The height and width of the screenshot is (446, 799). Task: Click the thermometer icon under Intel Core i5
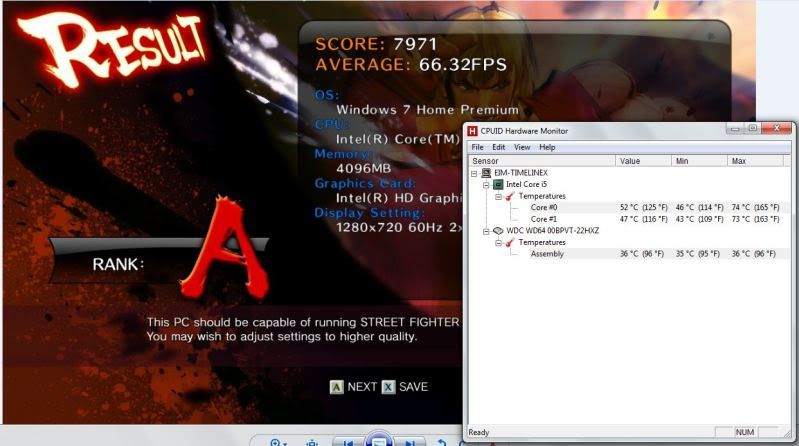click(510, 196)
